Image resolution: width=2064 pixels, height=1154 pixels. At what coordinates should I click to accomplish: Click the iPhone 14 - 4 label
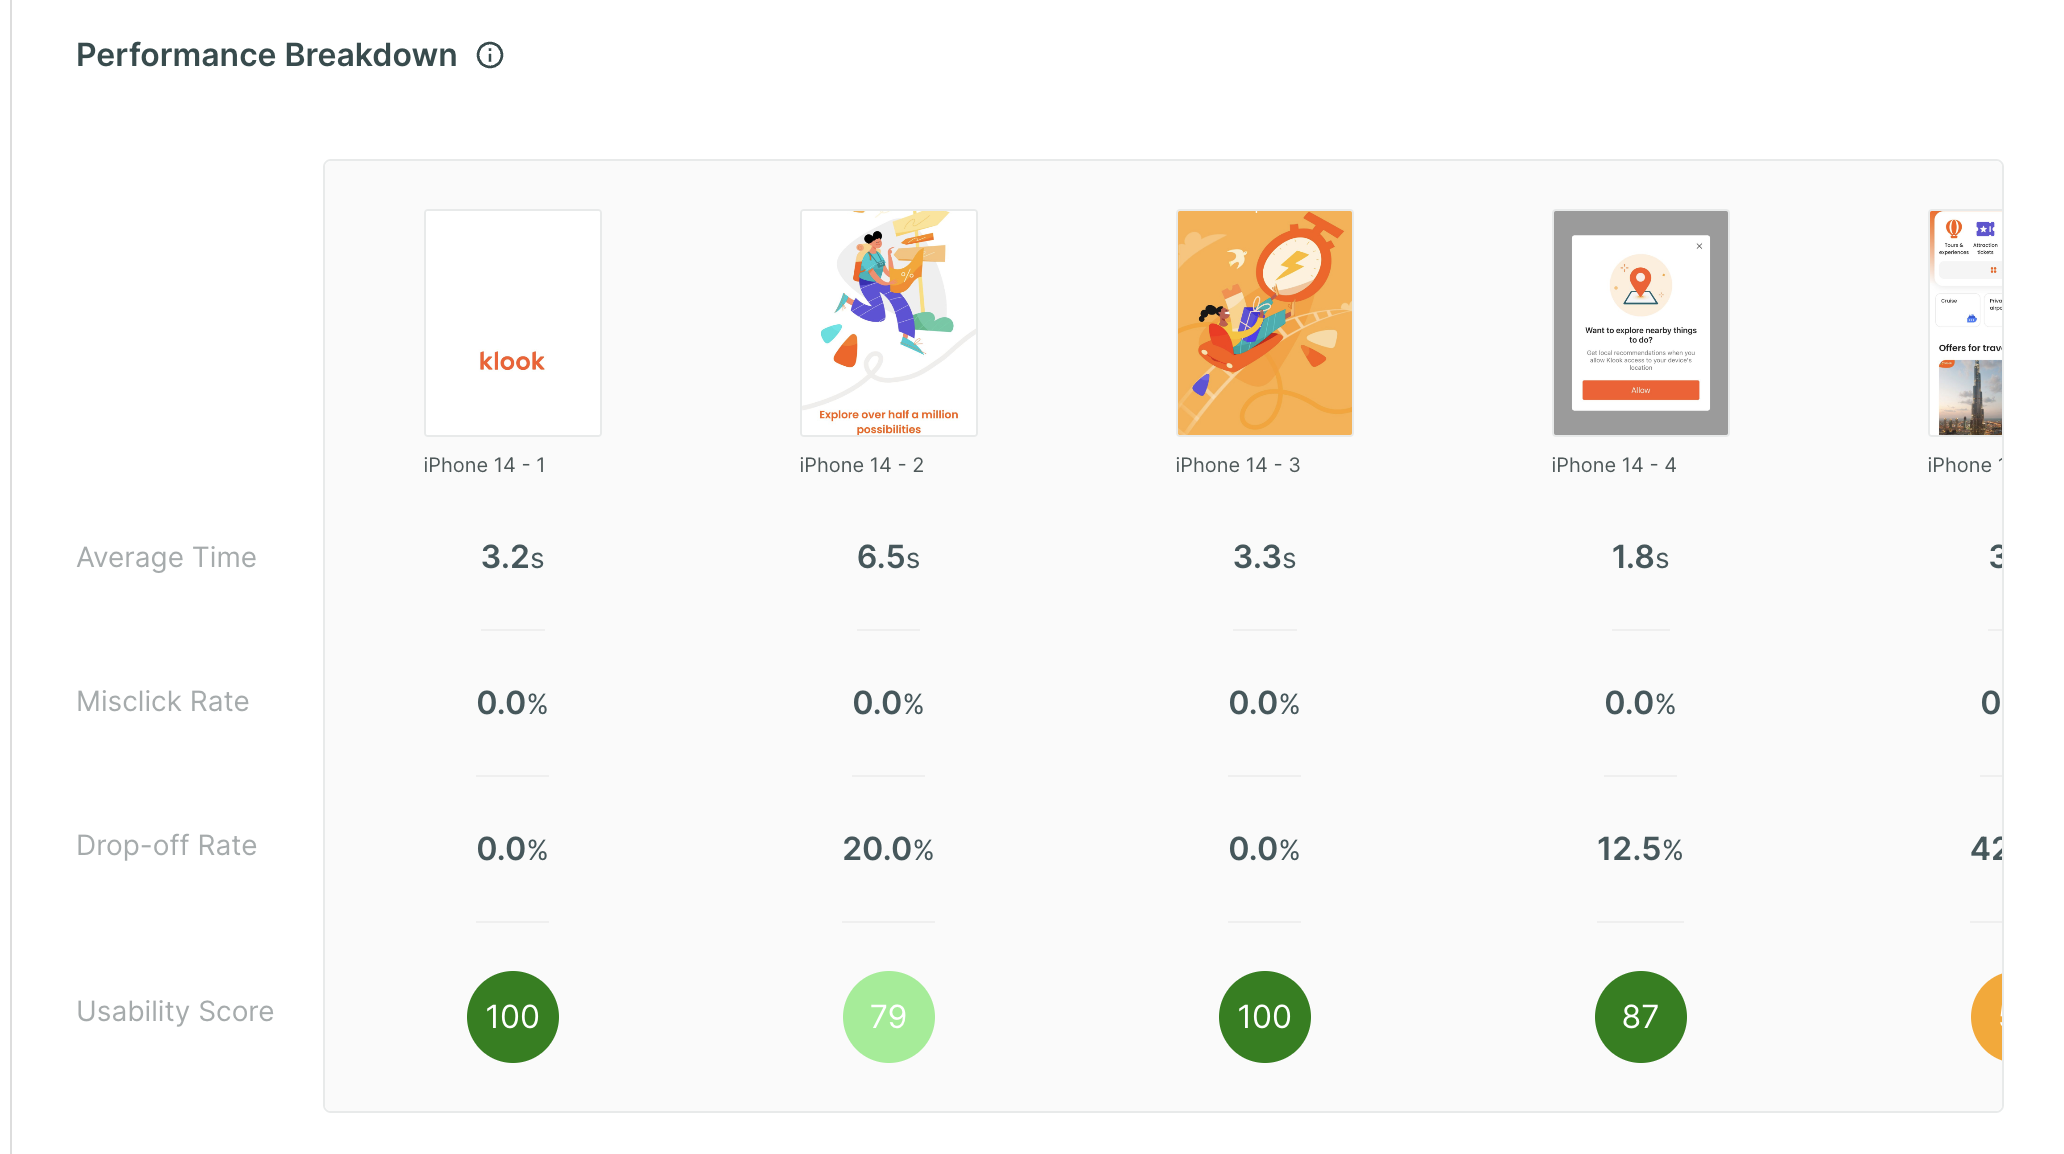click(1614, 465)
